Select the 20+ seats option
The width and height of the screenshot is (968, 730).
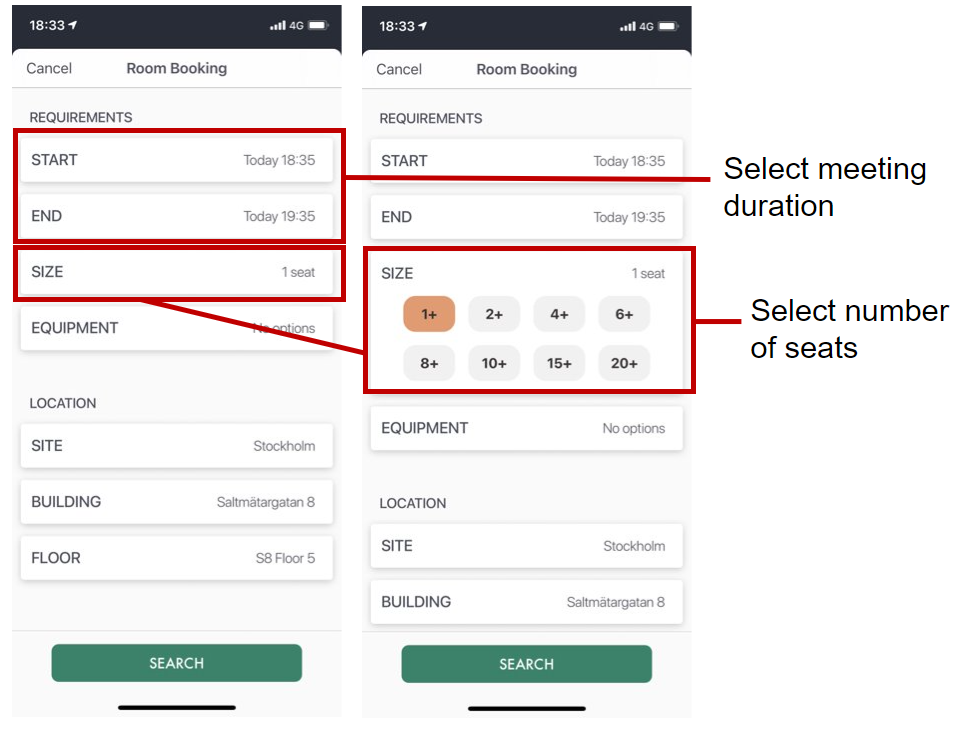tap(624, 363)
